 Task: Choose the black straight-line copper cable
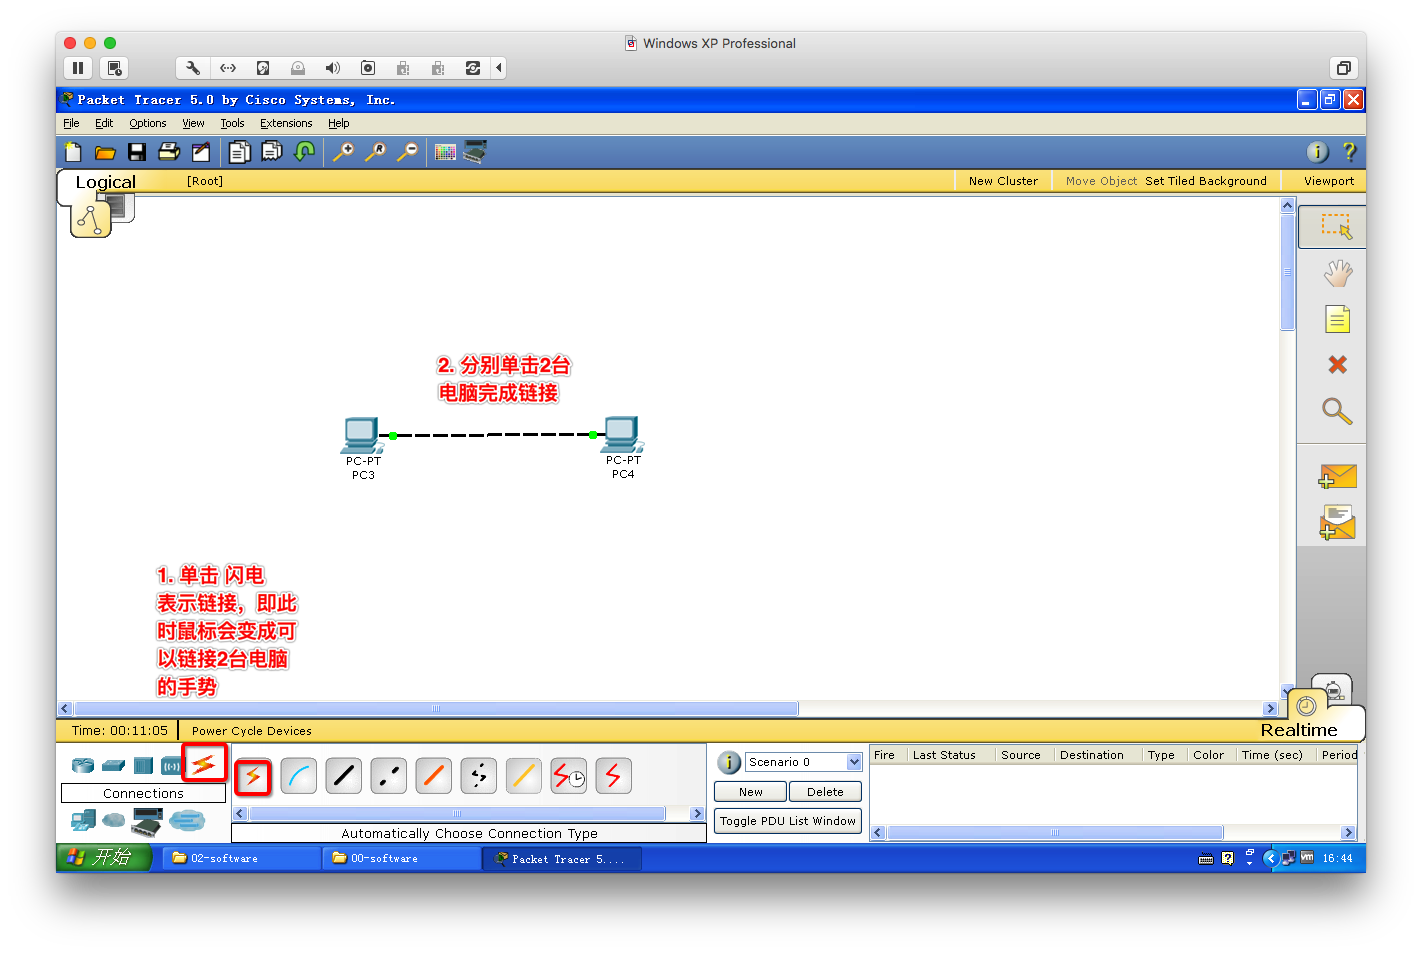click(x=343, y=776)
